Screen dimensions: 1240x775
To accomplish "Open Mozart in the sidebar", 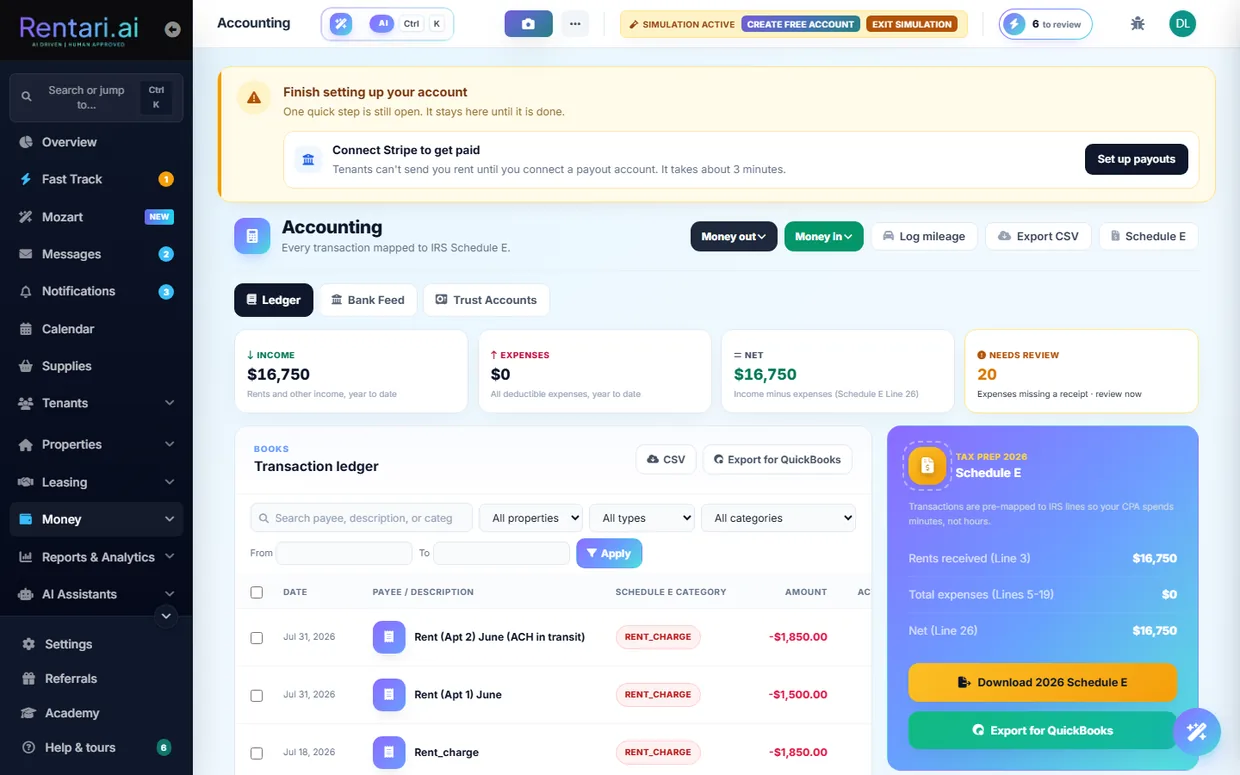I will (96, 217).
